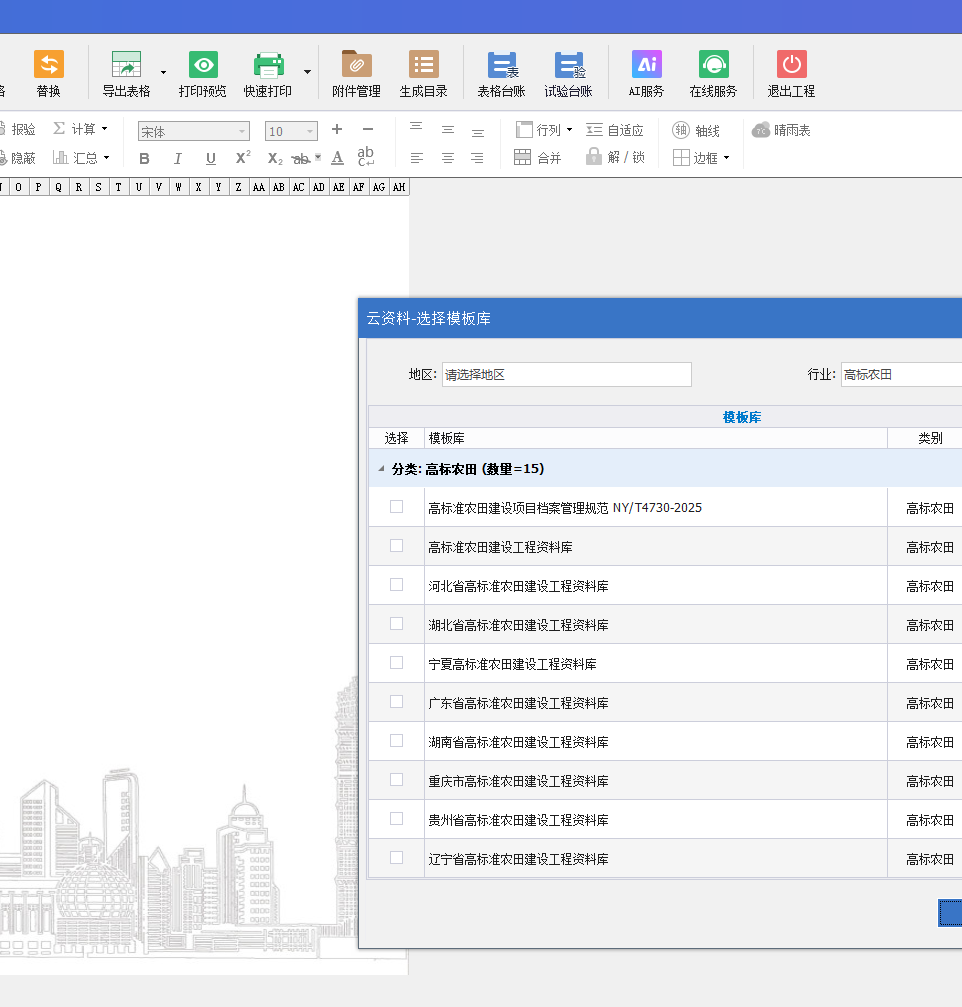Click the red 退出工程 power icon
Screen dimensions: 962x1007
[x=791, y=65]
